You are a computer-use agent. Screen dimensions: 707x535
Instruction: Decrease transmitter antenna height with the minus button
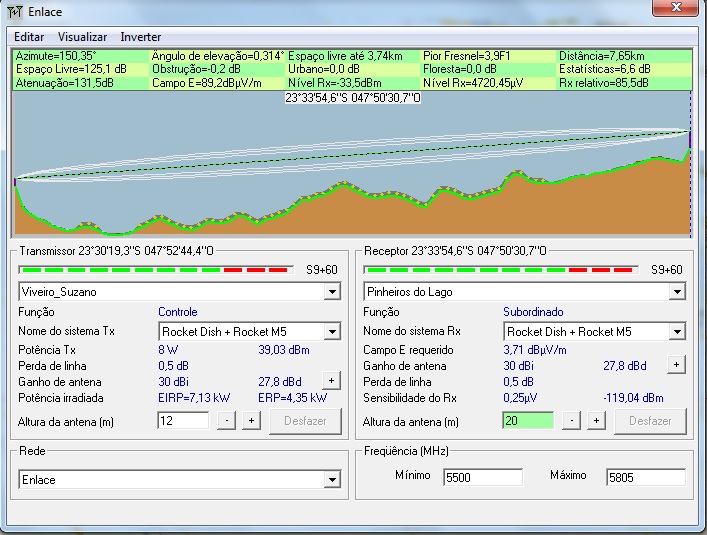pyautogui.click(x=227, y=421)
